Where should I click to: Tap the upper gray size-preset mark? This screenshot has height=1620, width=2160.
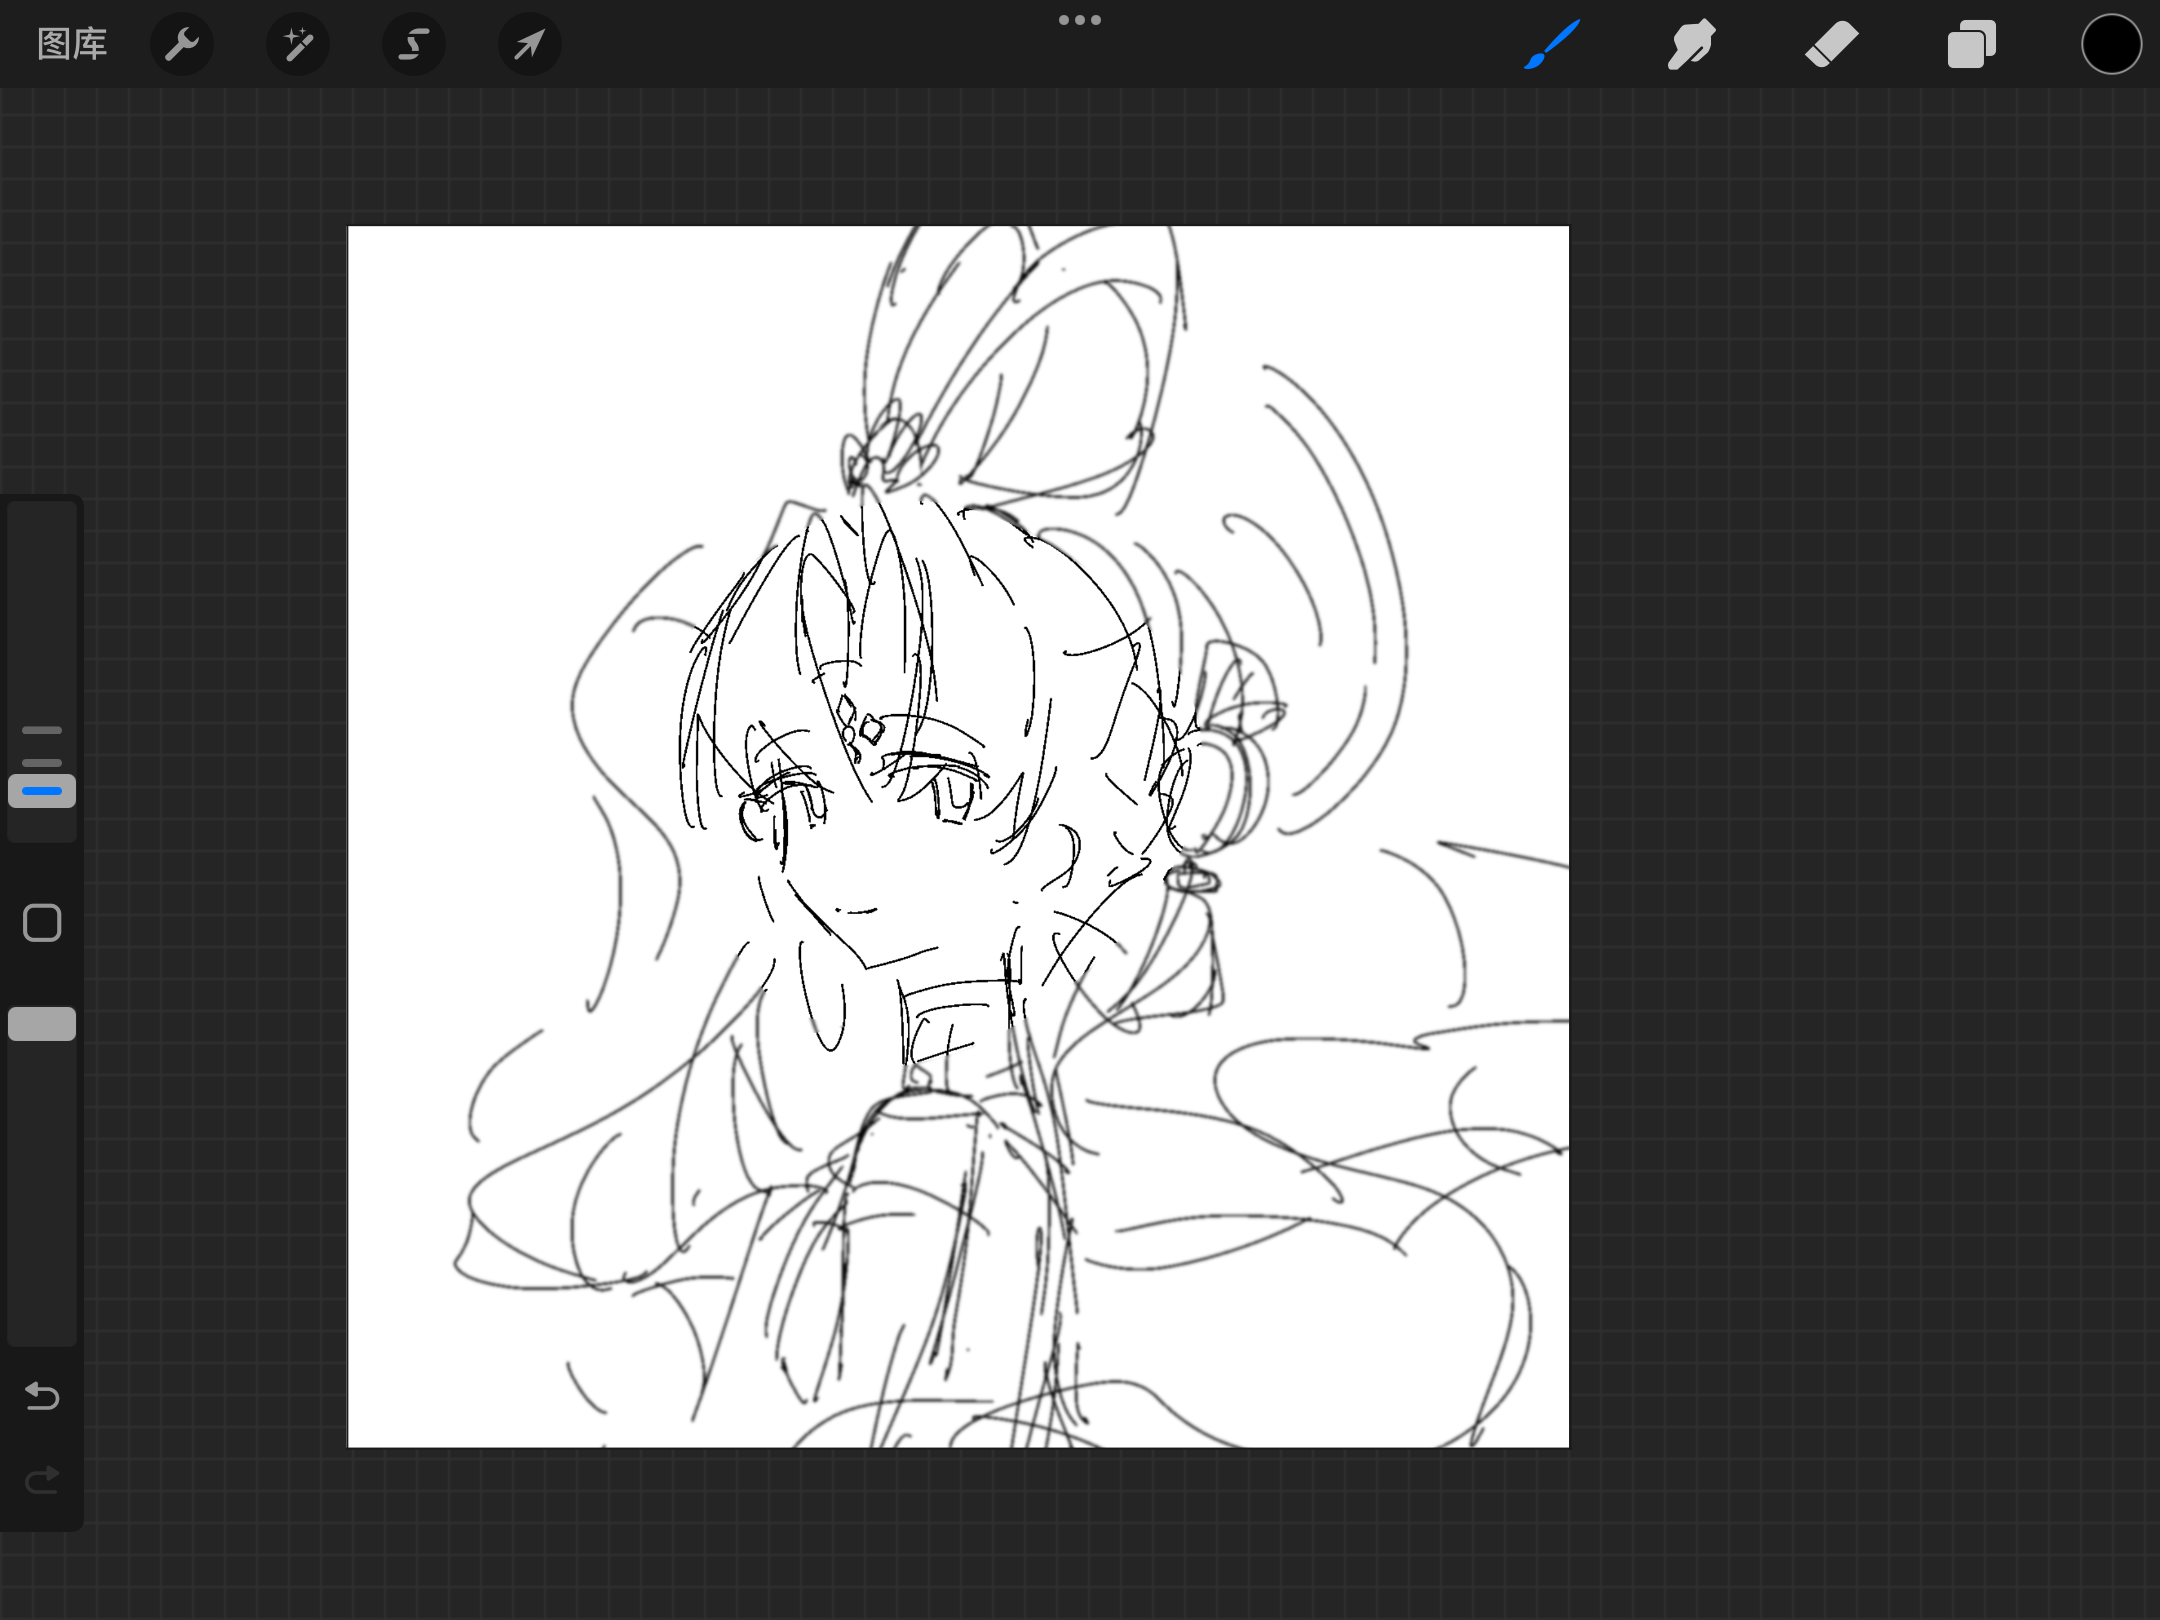click(42, 730)
